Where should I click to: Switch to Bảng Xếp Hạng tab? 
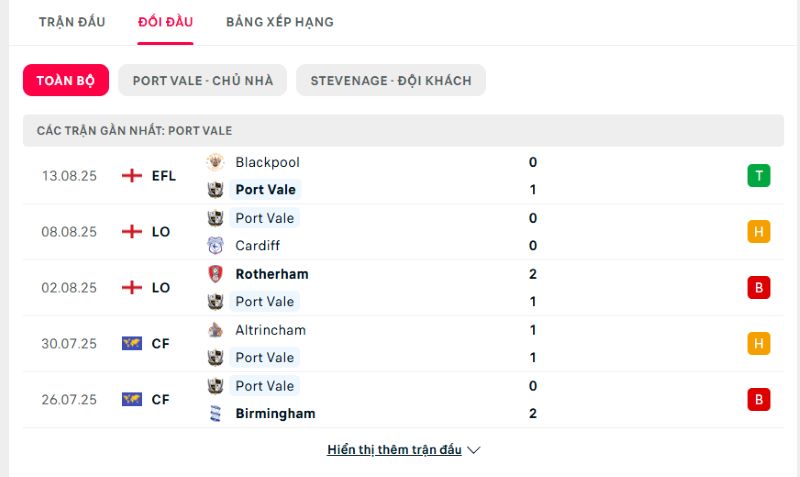280,22
